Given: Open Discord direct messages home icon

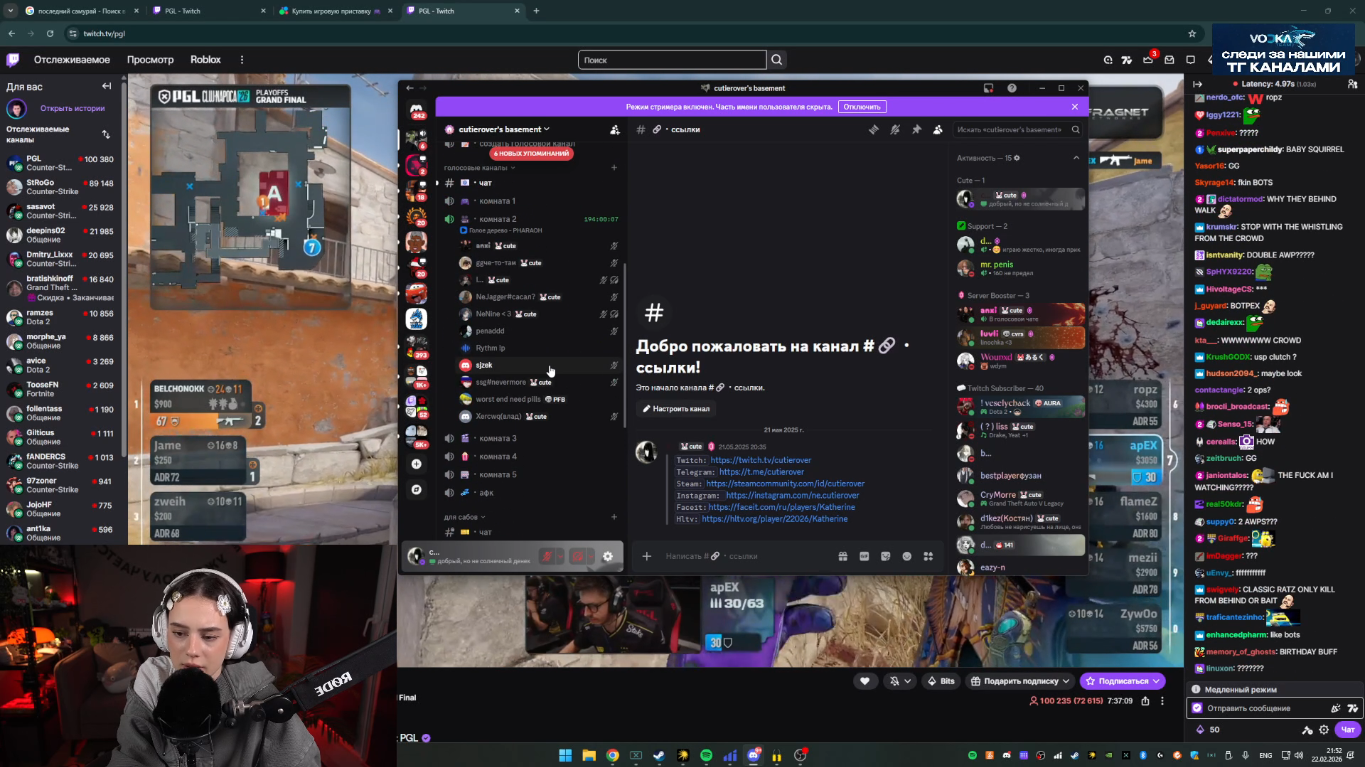Looking at the screenshot, I should (x=417, y=109).
